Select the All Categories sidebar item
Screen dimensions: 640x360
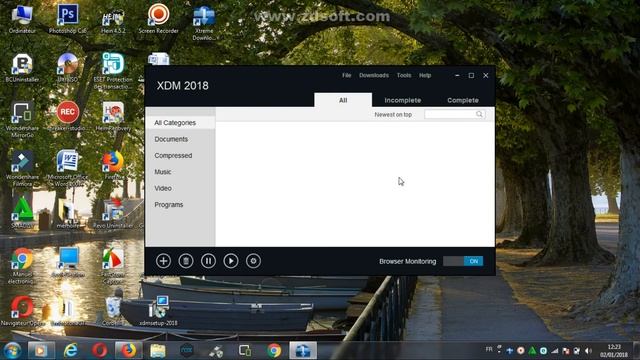180,123
